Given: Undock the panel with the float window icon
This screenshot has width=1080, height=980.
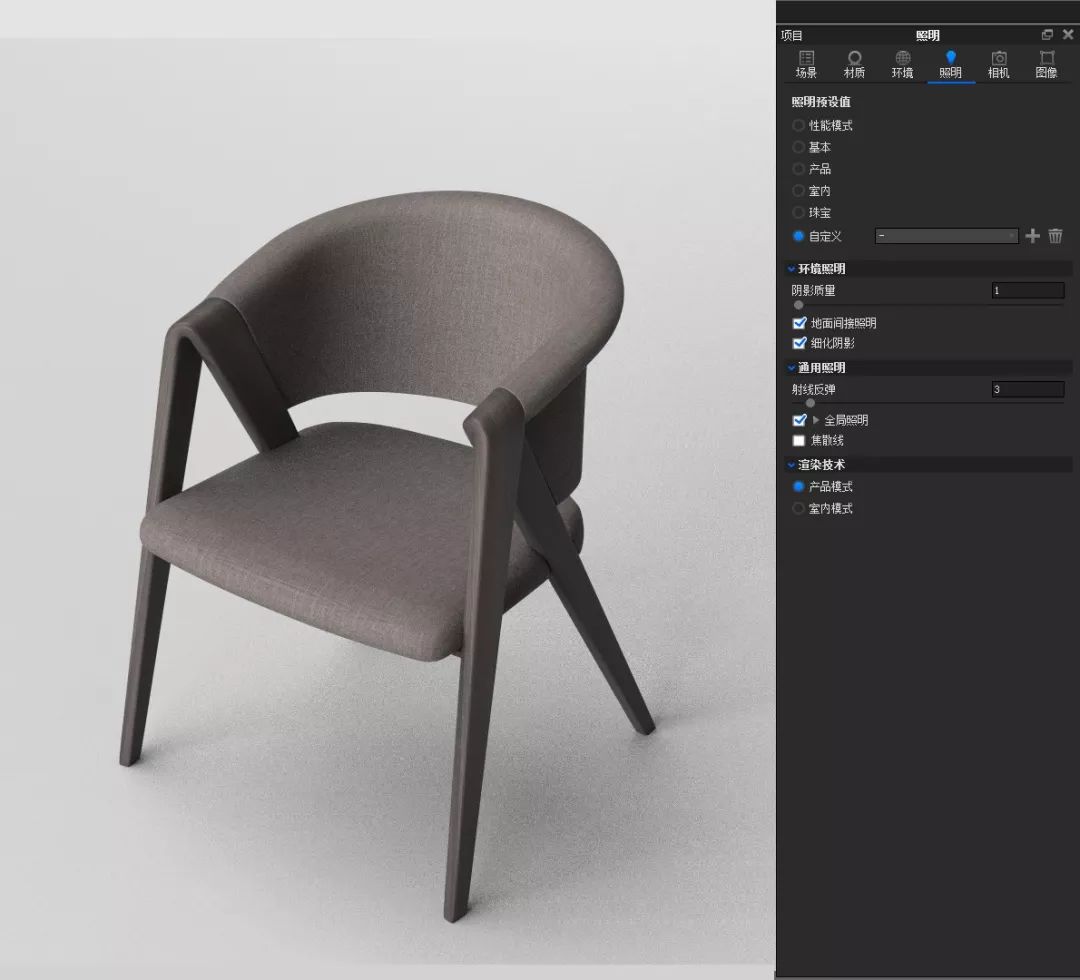Looking at the screenshot, I should click(1047, 35).
